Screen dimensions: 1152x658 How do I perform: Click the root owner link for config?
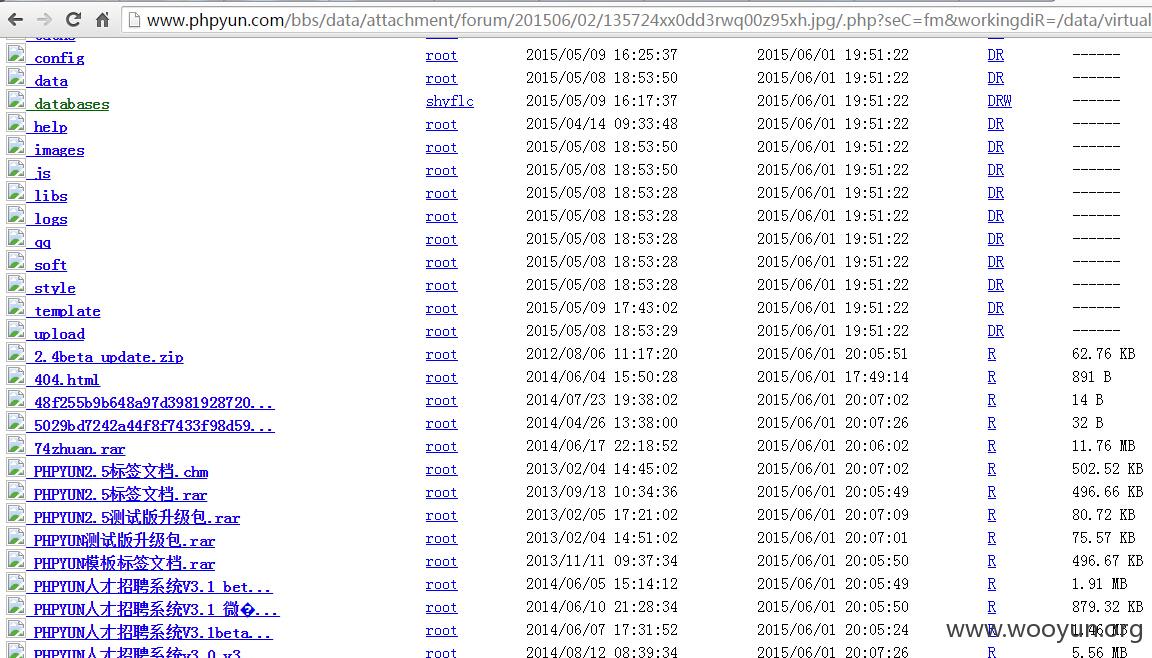(441, 55)
